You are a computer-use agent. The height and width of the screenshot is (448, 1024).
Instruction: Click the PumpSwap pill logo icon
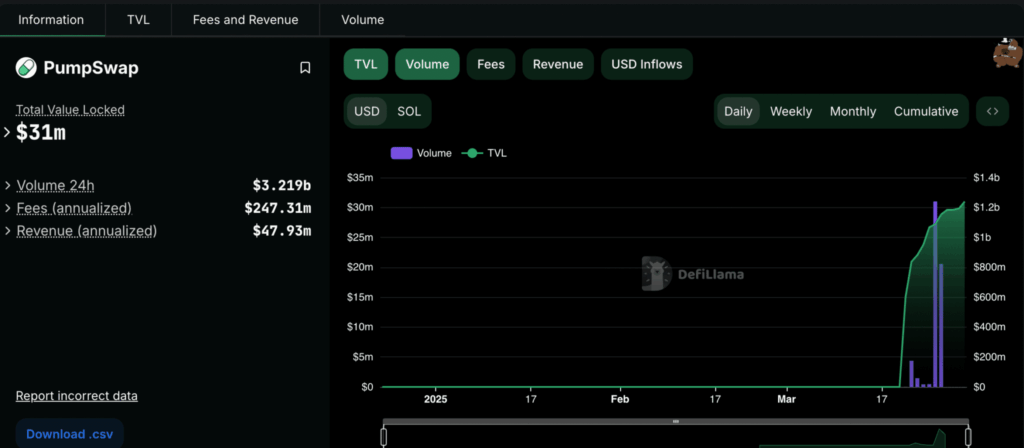pyautogui.click(x=26, y=68)
